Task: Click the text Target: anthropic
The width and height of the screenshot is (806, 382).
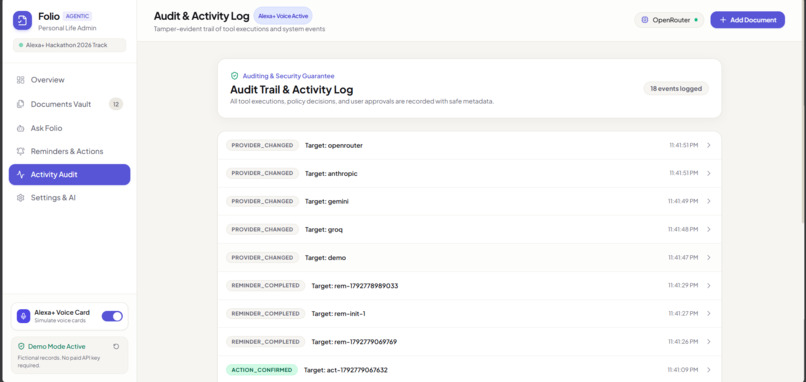Action: click(x=331, y=174)
